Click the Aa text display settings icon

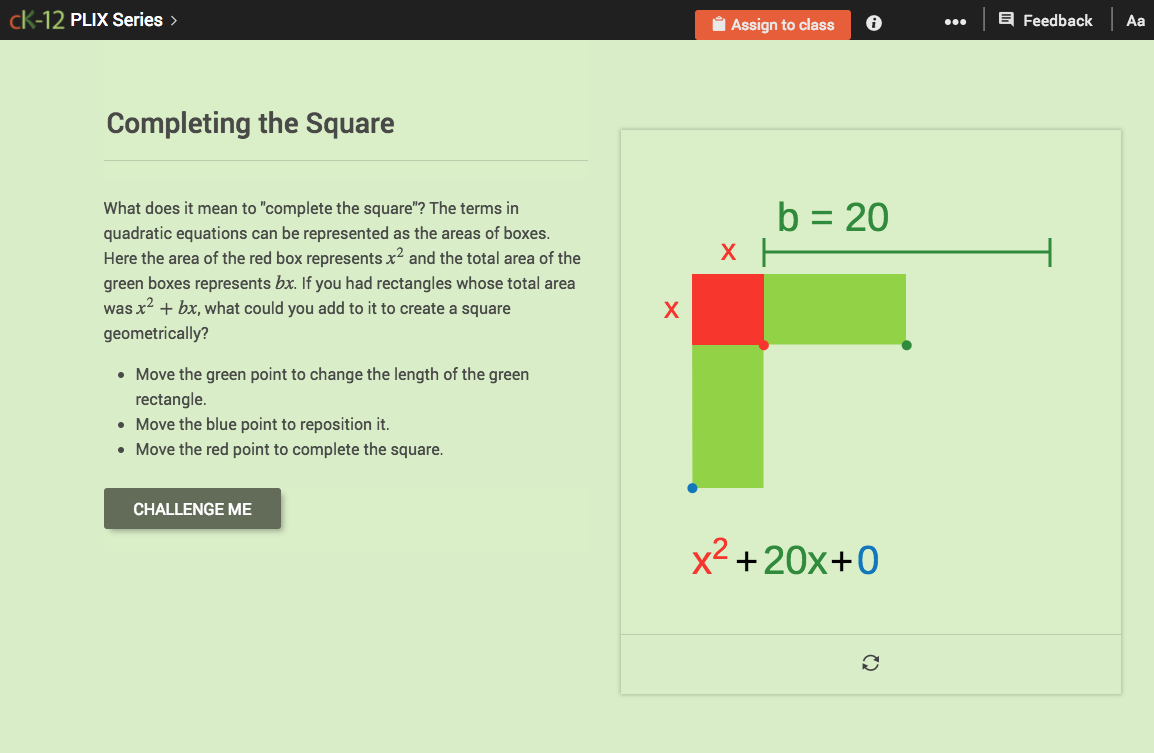pyautogui.click(x=1135, y=20)
